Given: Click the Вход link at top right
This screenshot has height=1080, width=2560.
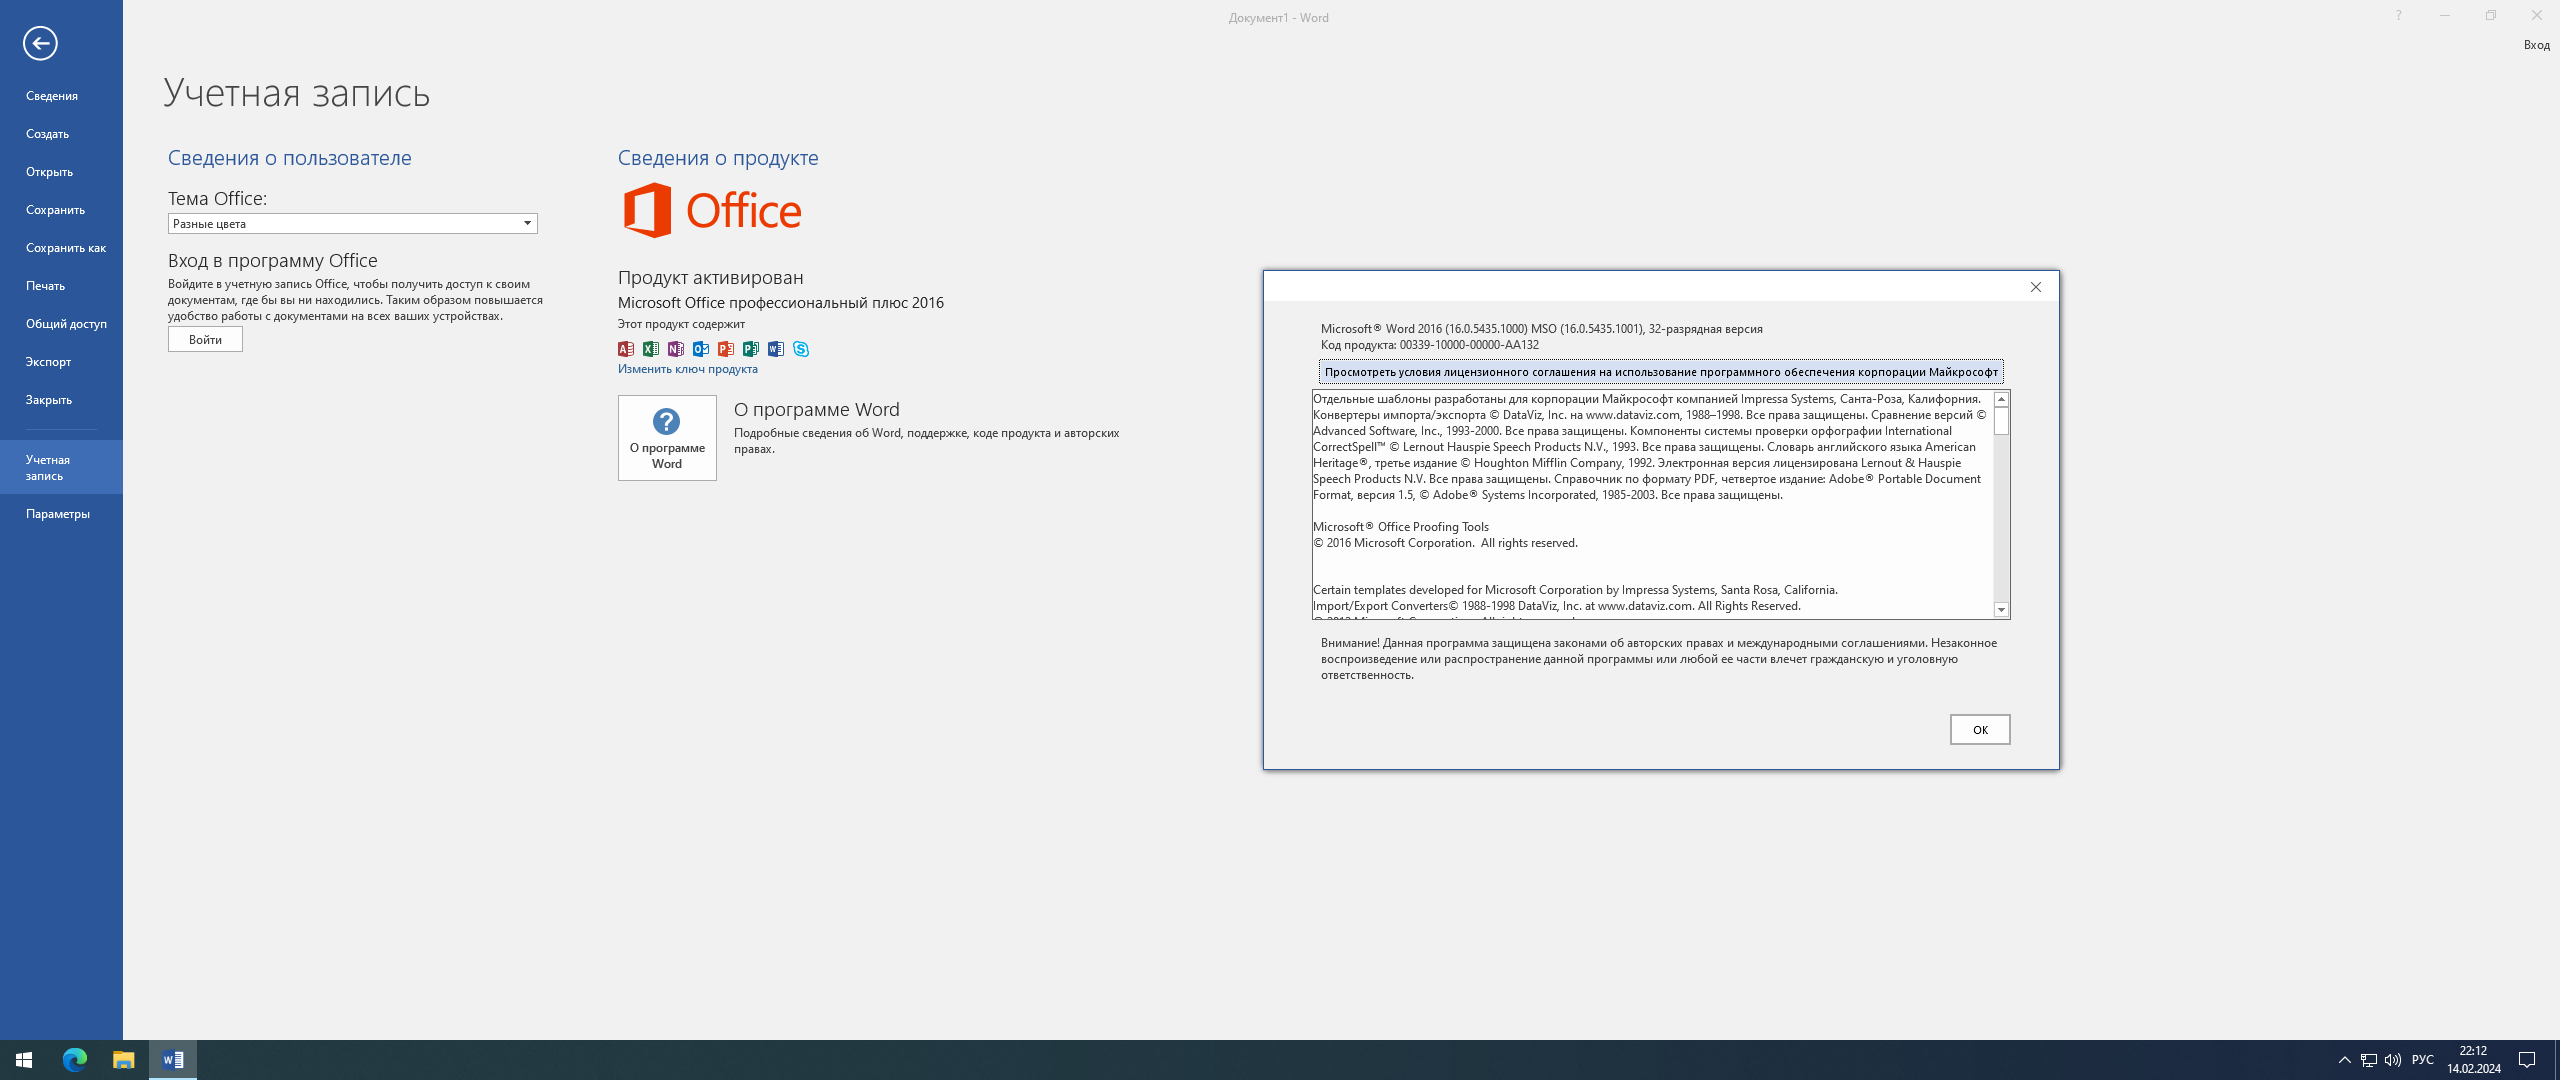Looking at the screenshot, I should pyautogui.click(x=2536, y=45).
